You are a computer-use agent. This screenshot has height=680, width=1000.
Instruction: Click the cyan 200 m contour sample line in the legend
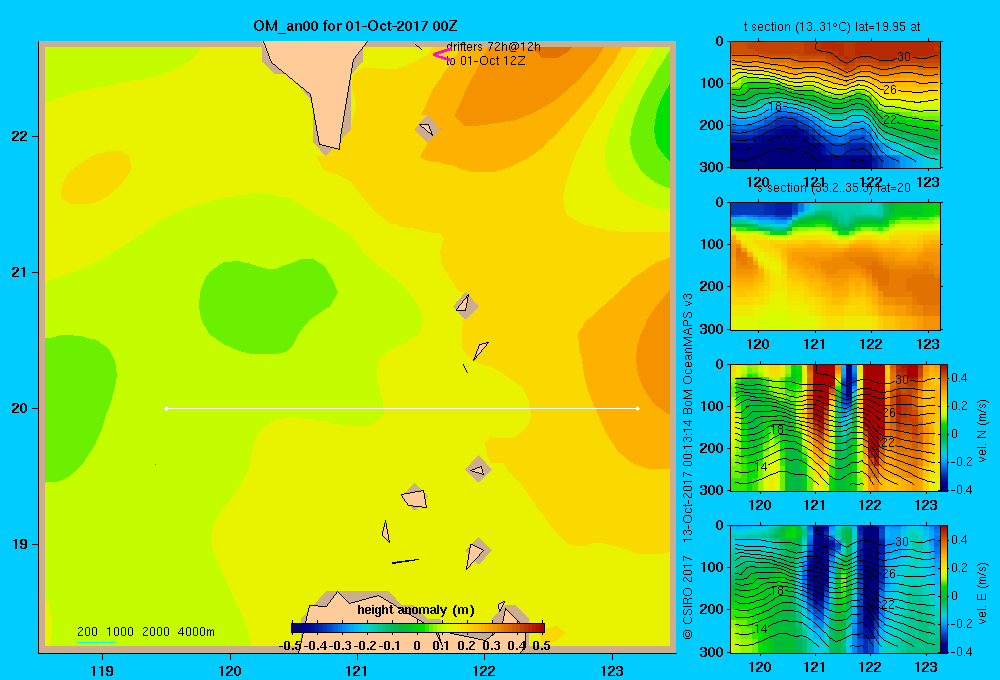click(x=96, y=642)
